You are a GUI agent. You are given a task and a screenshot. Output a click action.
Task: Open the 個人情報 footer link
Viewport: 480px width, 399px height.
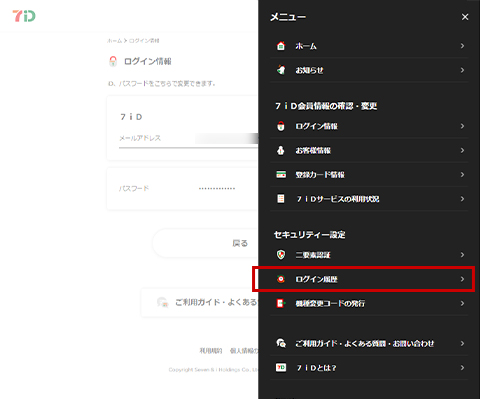coord(244,350)
